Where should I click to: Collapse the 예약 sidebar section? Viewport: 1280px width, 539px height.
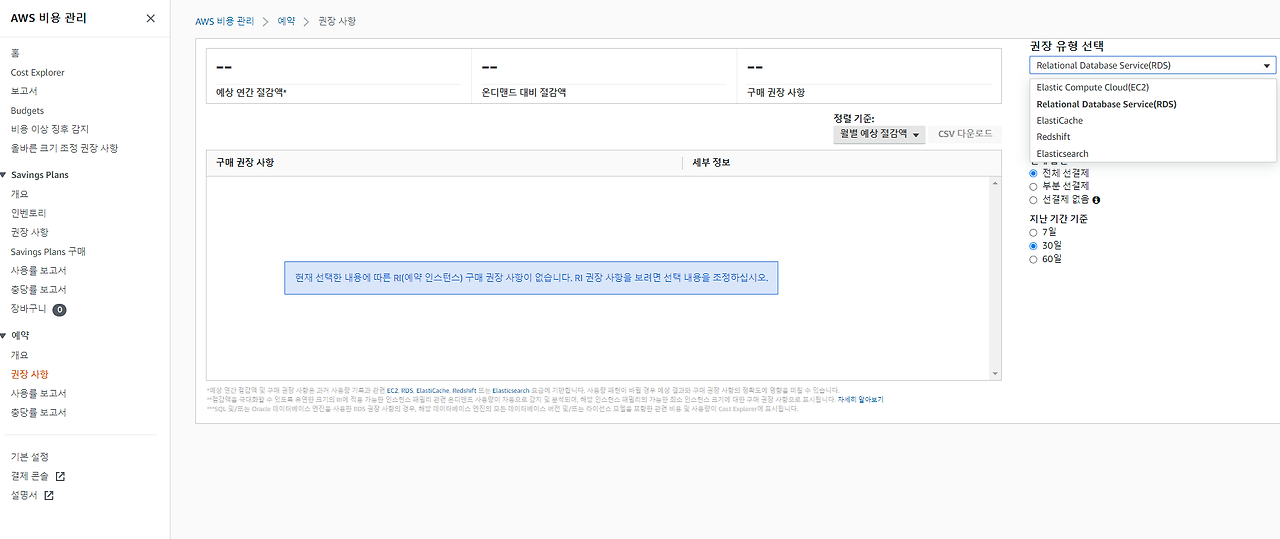[x=4, y=336]
